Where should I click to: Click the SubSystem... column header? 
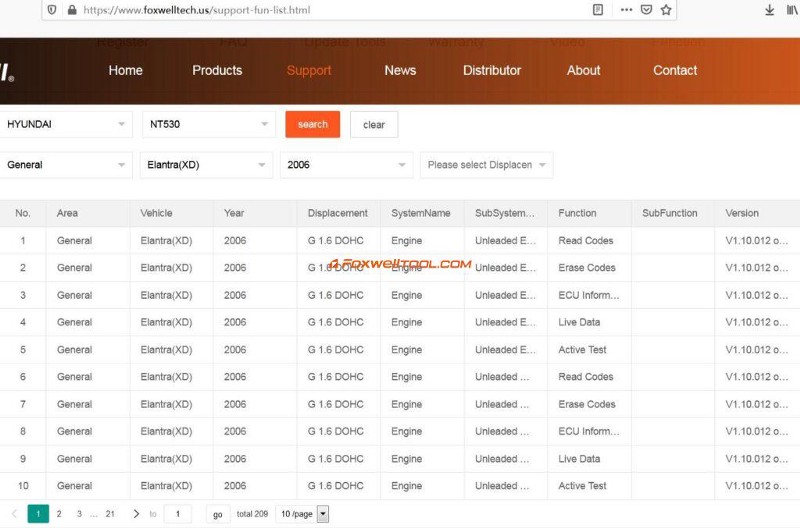click(x=505, y=213)
